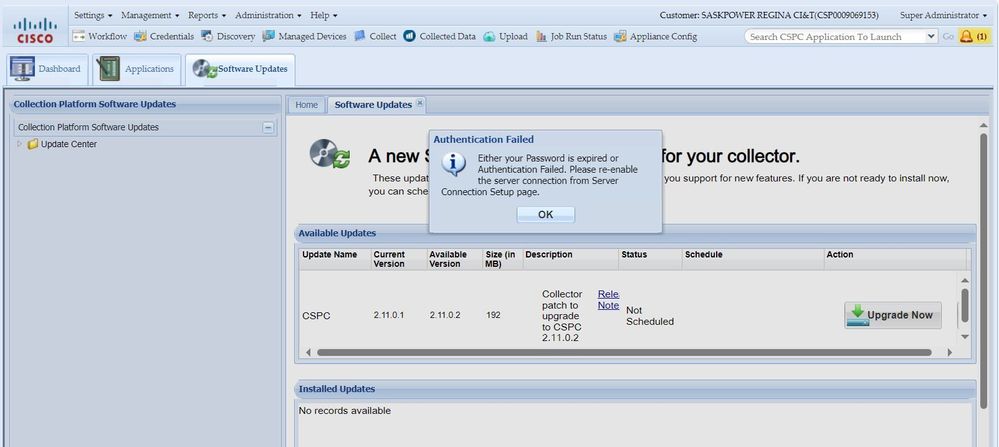The width and height of the screenshot is (999, 447).
Task: Click the info icon in Authentication Failed dialog
Action: (453, 164)
